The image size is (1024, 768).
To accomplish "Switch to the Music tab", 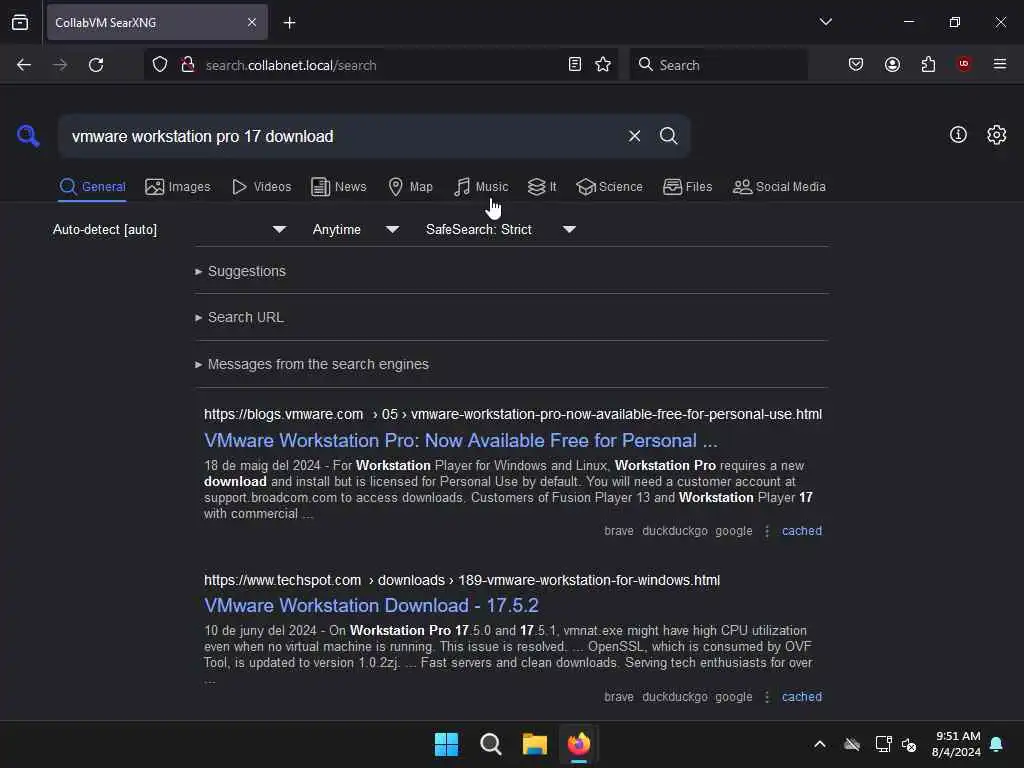I will (481, 187).
